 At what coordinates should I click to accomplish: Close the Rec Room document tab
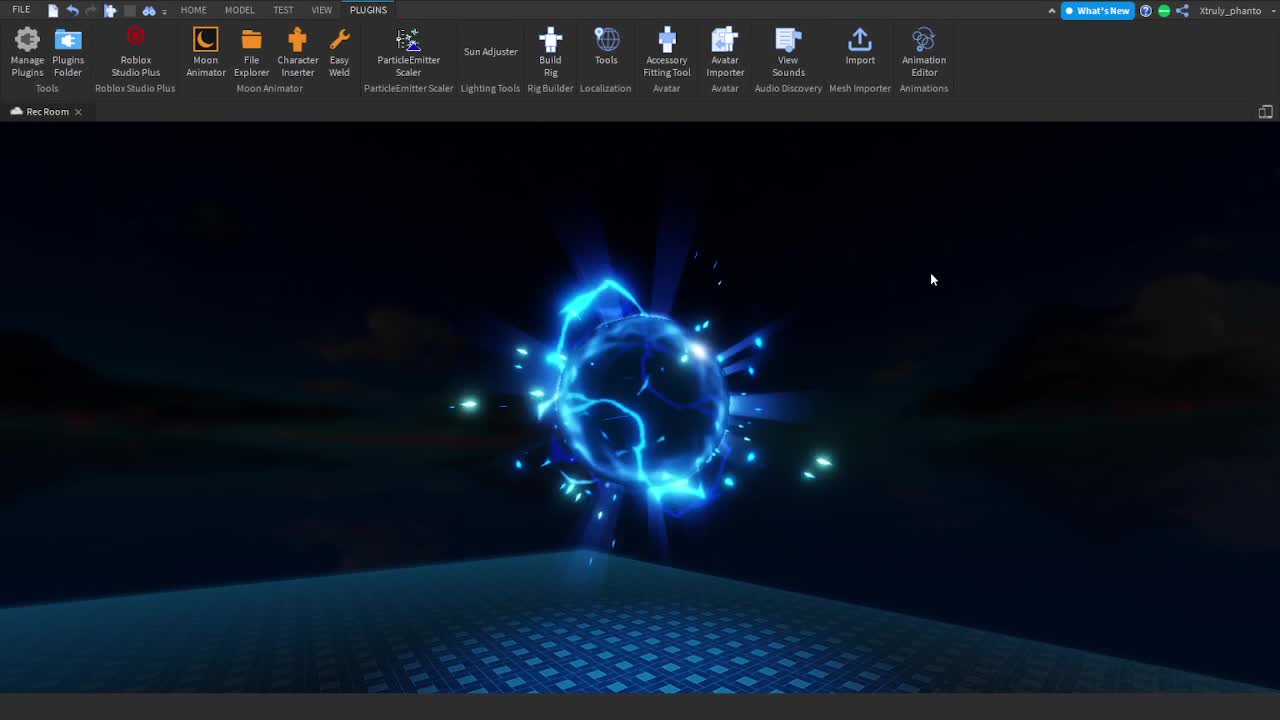[78, 112]
